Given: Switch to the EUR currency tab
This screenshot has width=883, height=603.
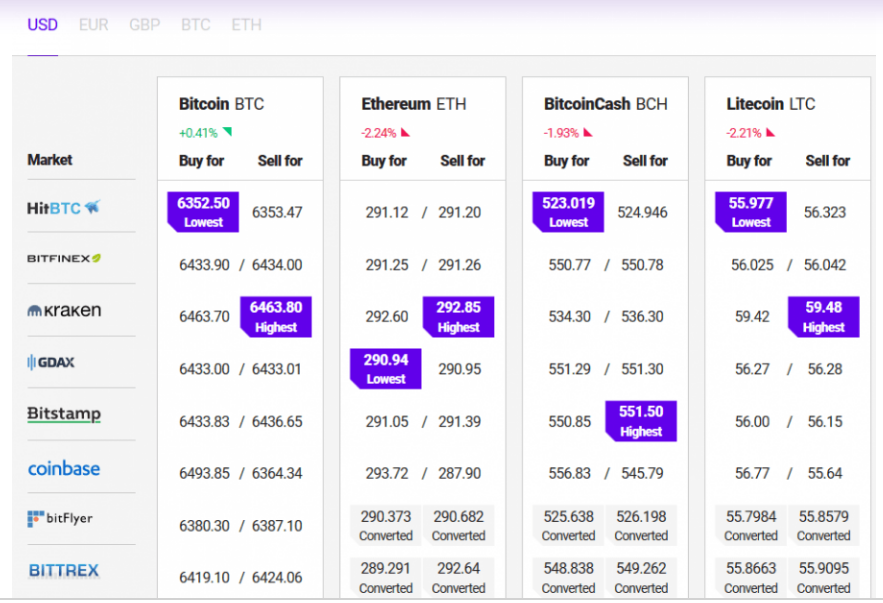Looking at the screenshot, I should click(x=93, y=25).
